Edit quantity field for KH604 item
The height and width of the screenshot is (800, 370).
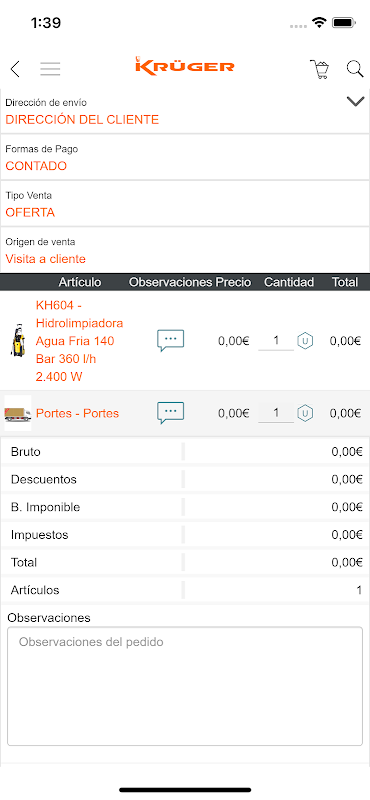[x=276, y=341]
